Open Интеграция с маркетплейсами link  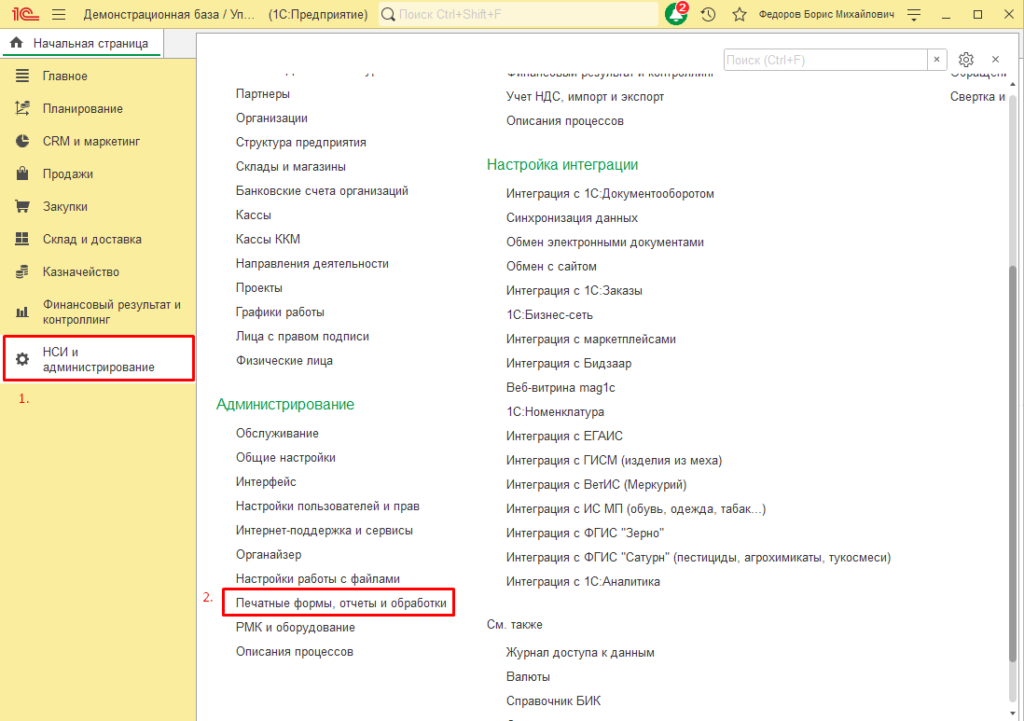pyautogui.click(x=591, y=339)
